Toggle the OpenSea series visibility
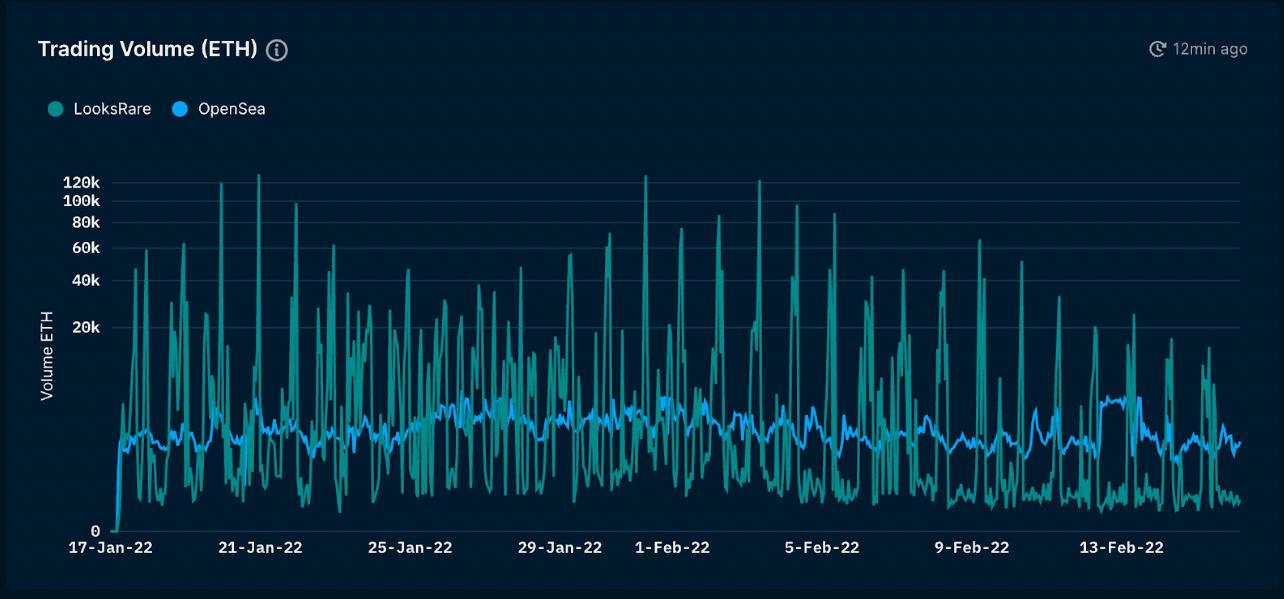Viewport: 1284px width, 599px height. [x=218, y=108]
